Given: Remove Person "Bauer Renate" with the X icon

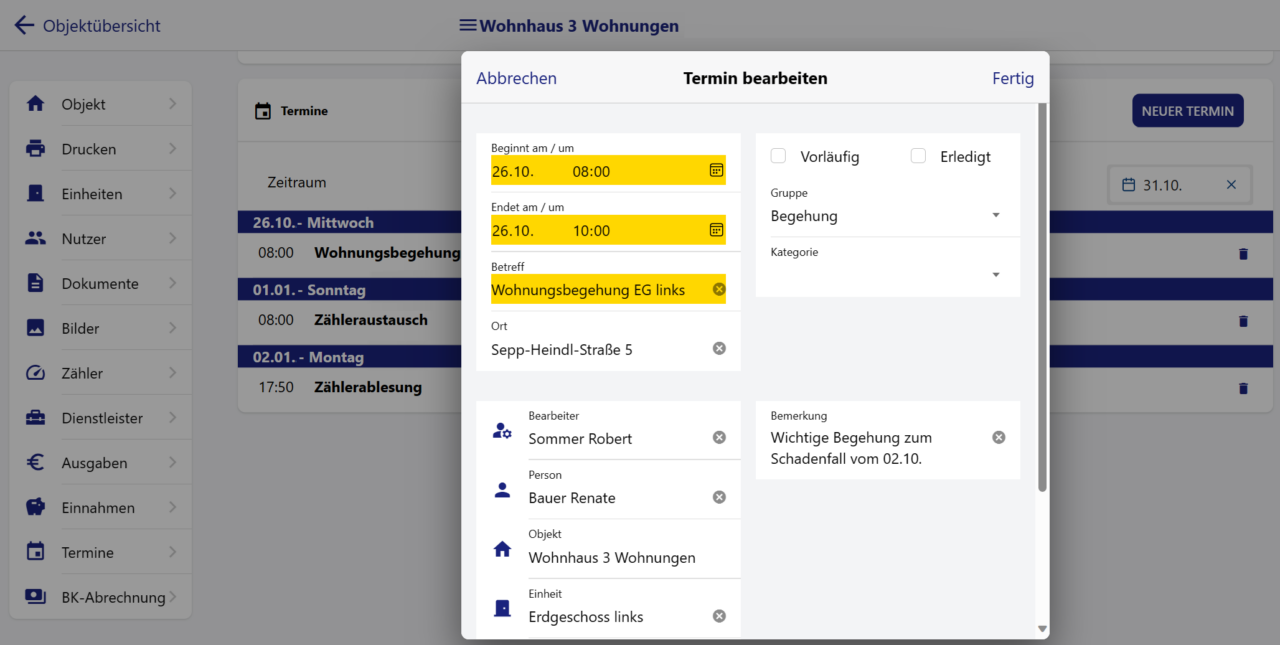Looking at the screenshot, I should point(718,496).
